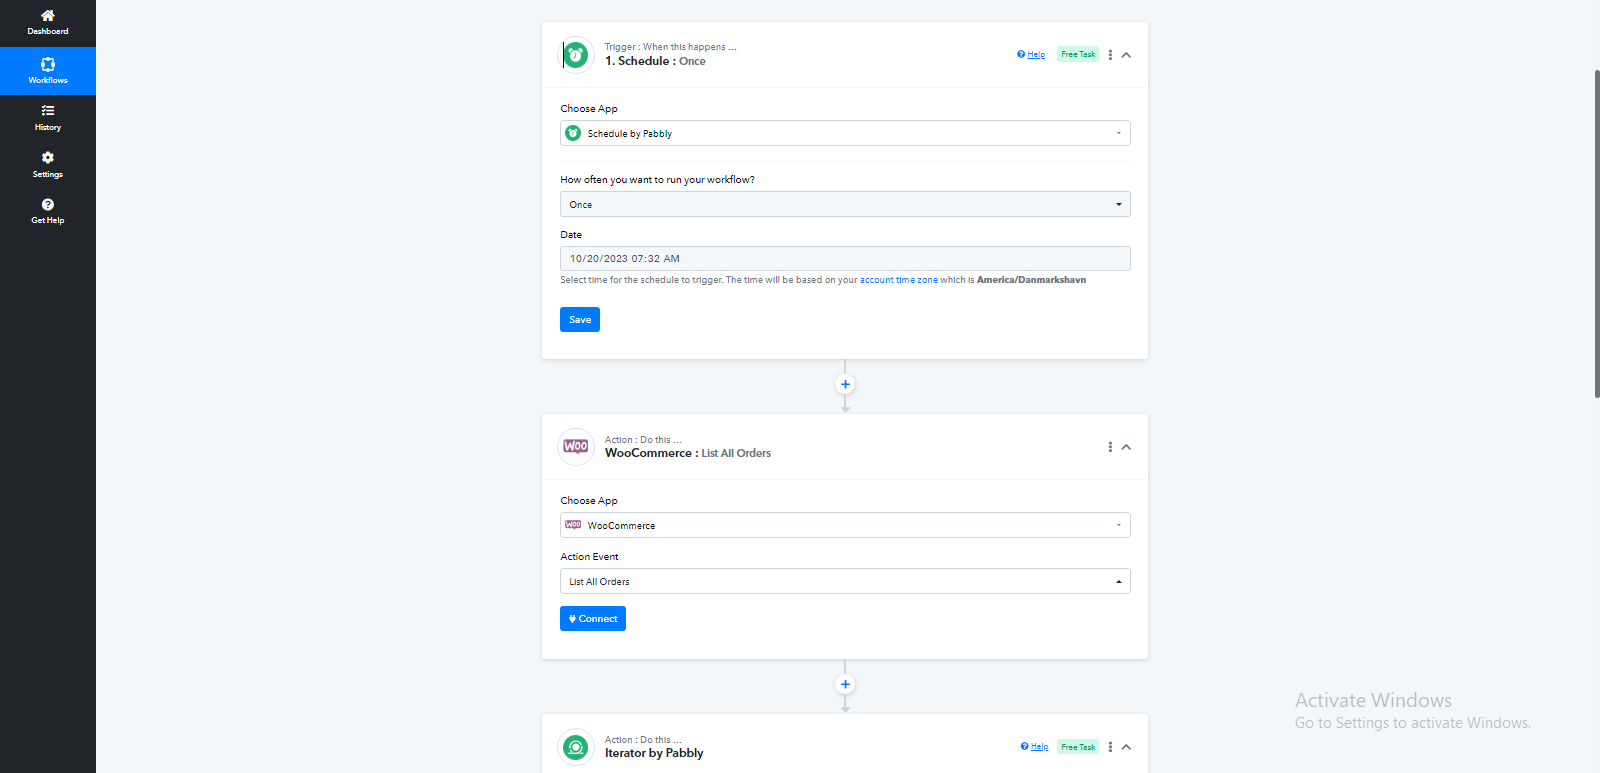This screenshot has width=1600, height=773.
Task: Click the Schedule alarm clock icon in trigger header
Action: click(x=576, y=54)
